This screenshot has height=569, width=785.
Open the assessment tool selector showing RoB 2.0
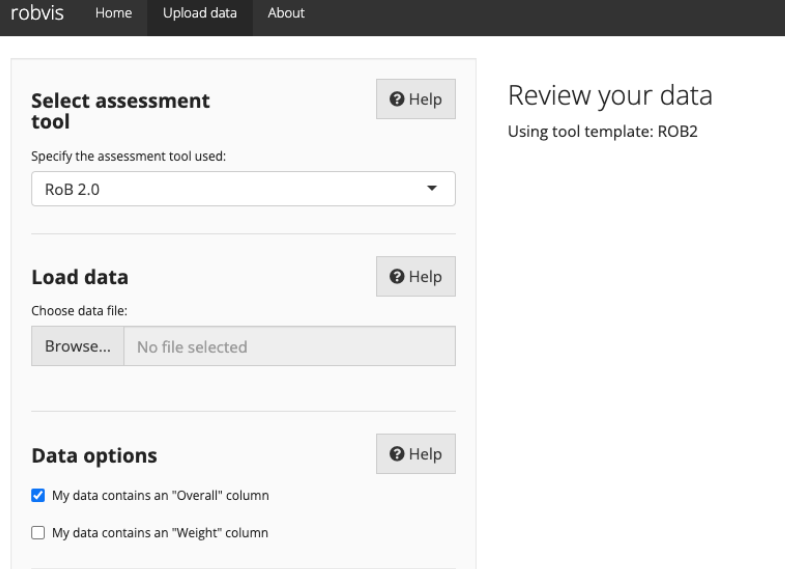pyautogui.click(x=243, y=189)
